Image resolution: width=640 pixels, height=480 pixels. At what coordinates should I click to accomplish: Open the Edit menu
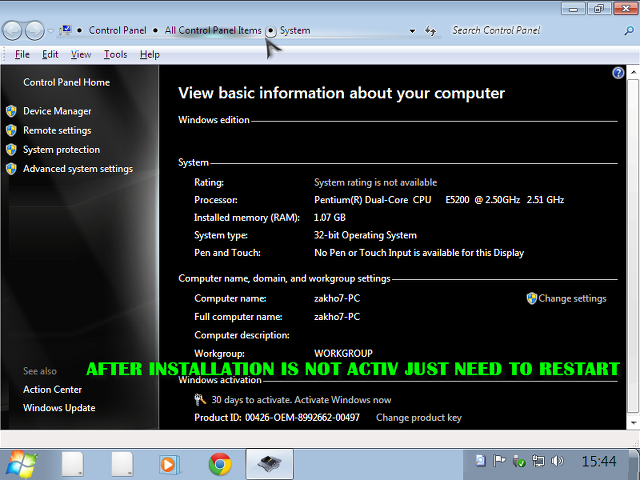[x=50, y=54]
